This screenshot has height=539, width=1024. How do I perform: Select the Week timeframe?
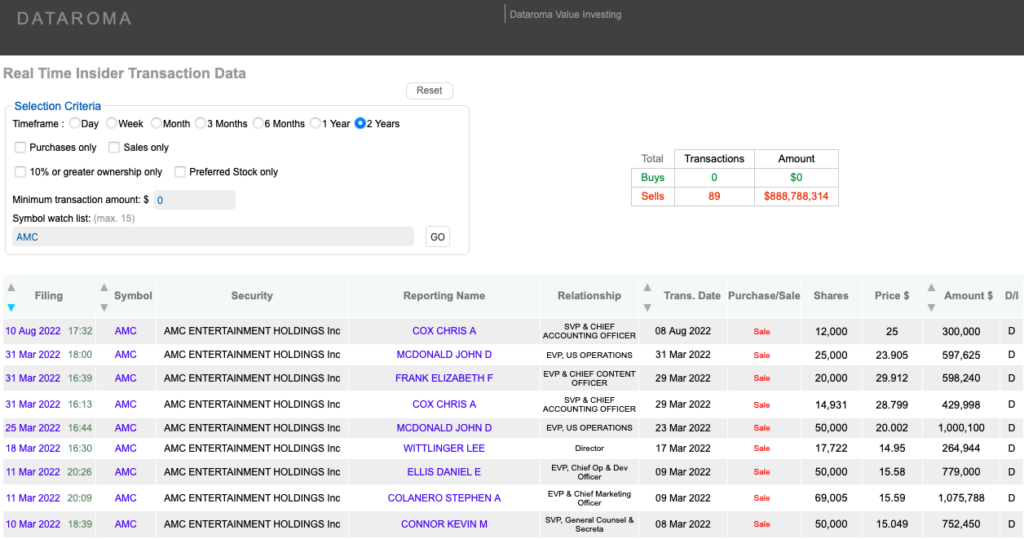112,123
